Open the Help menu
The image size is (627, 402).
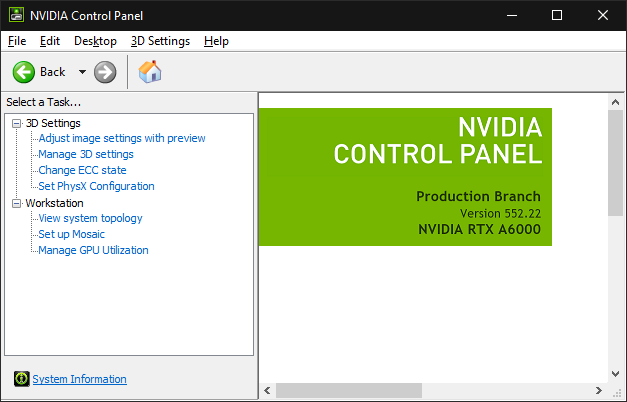[x=216, y=41]
